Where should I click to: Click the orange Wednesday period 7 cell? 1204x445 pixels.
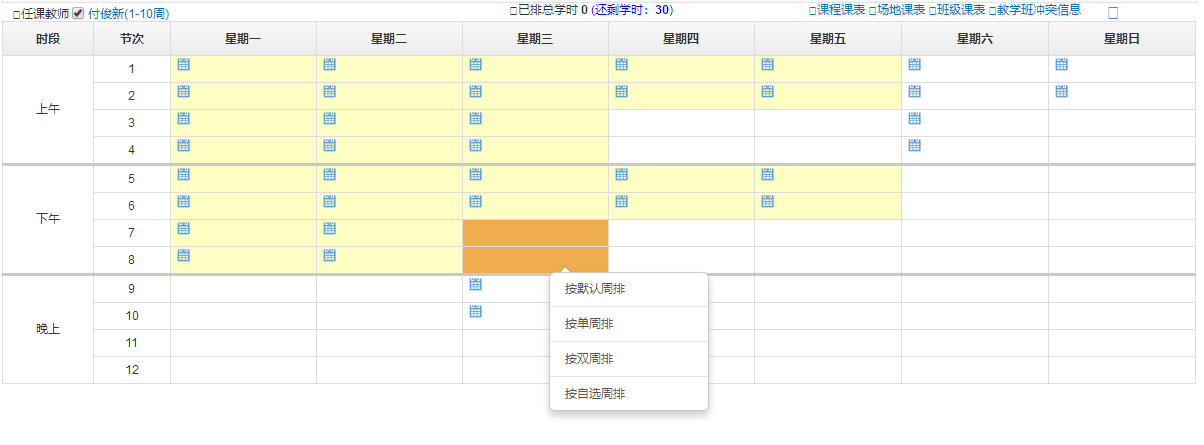point(535,233)
